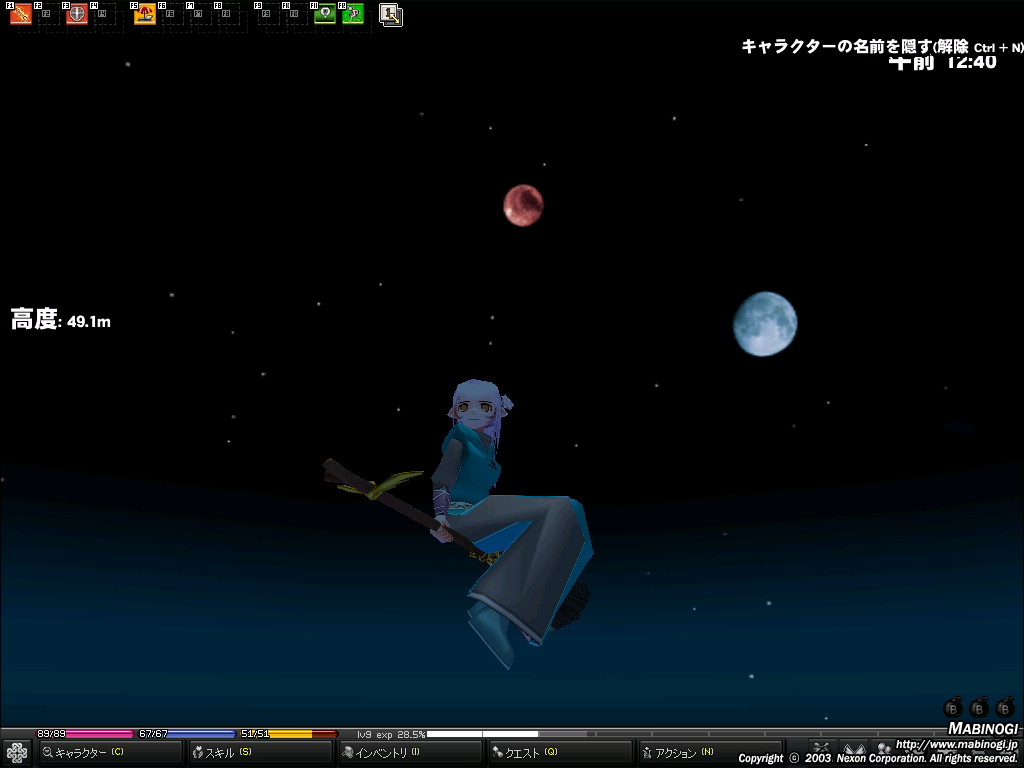Click the http://www.mabinogi.jp link
The height and width of the screenshot is (768, 1024).
[x=956, y=744]
